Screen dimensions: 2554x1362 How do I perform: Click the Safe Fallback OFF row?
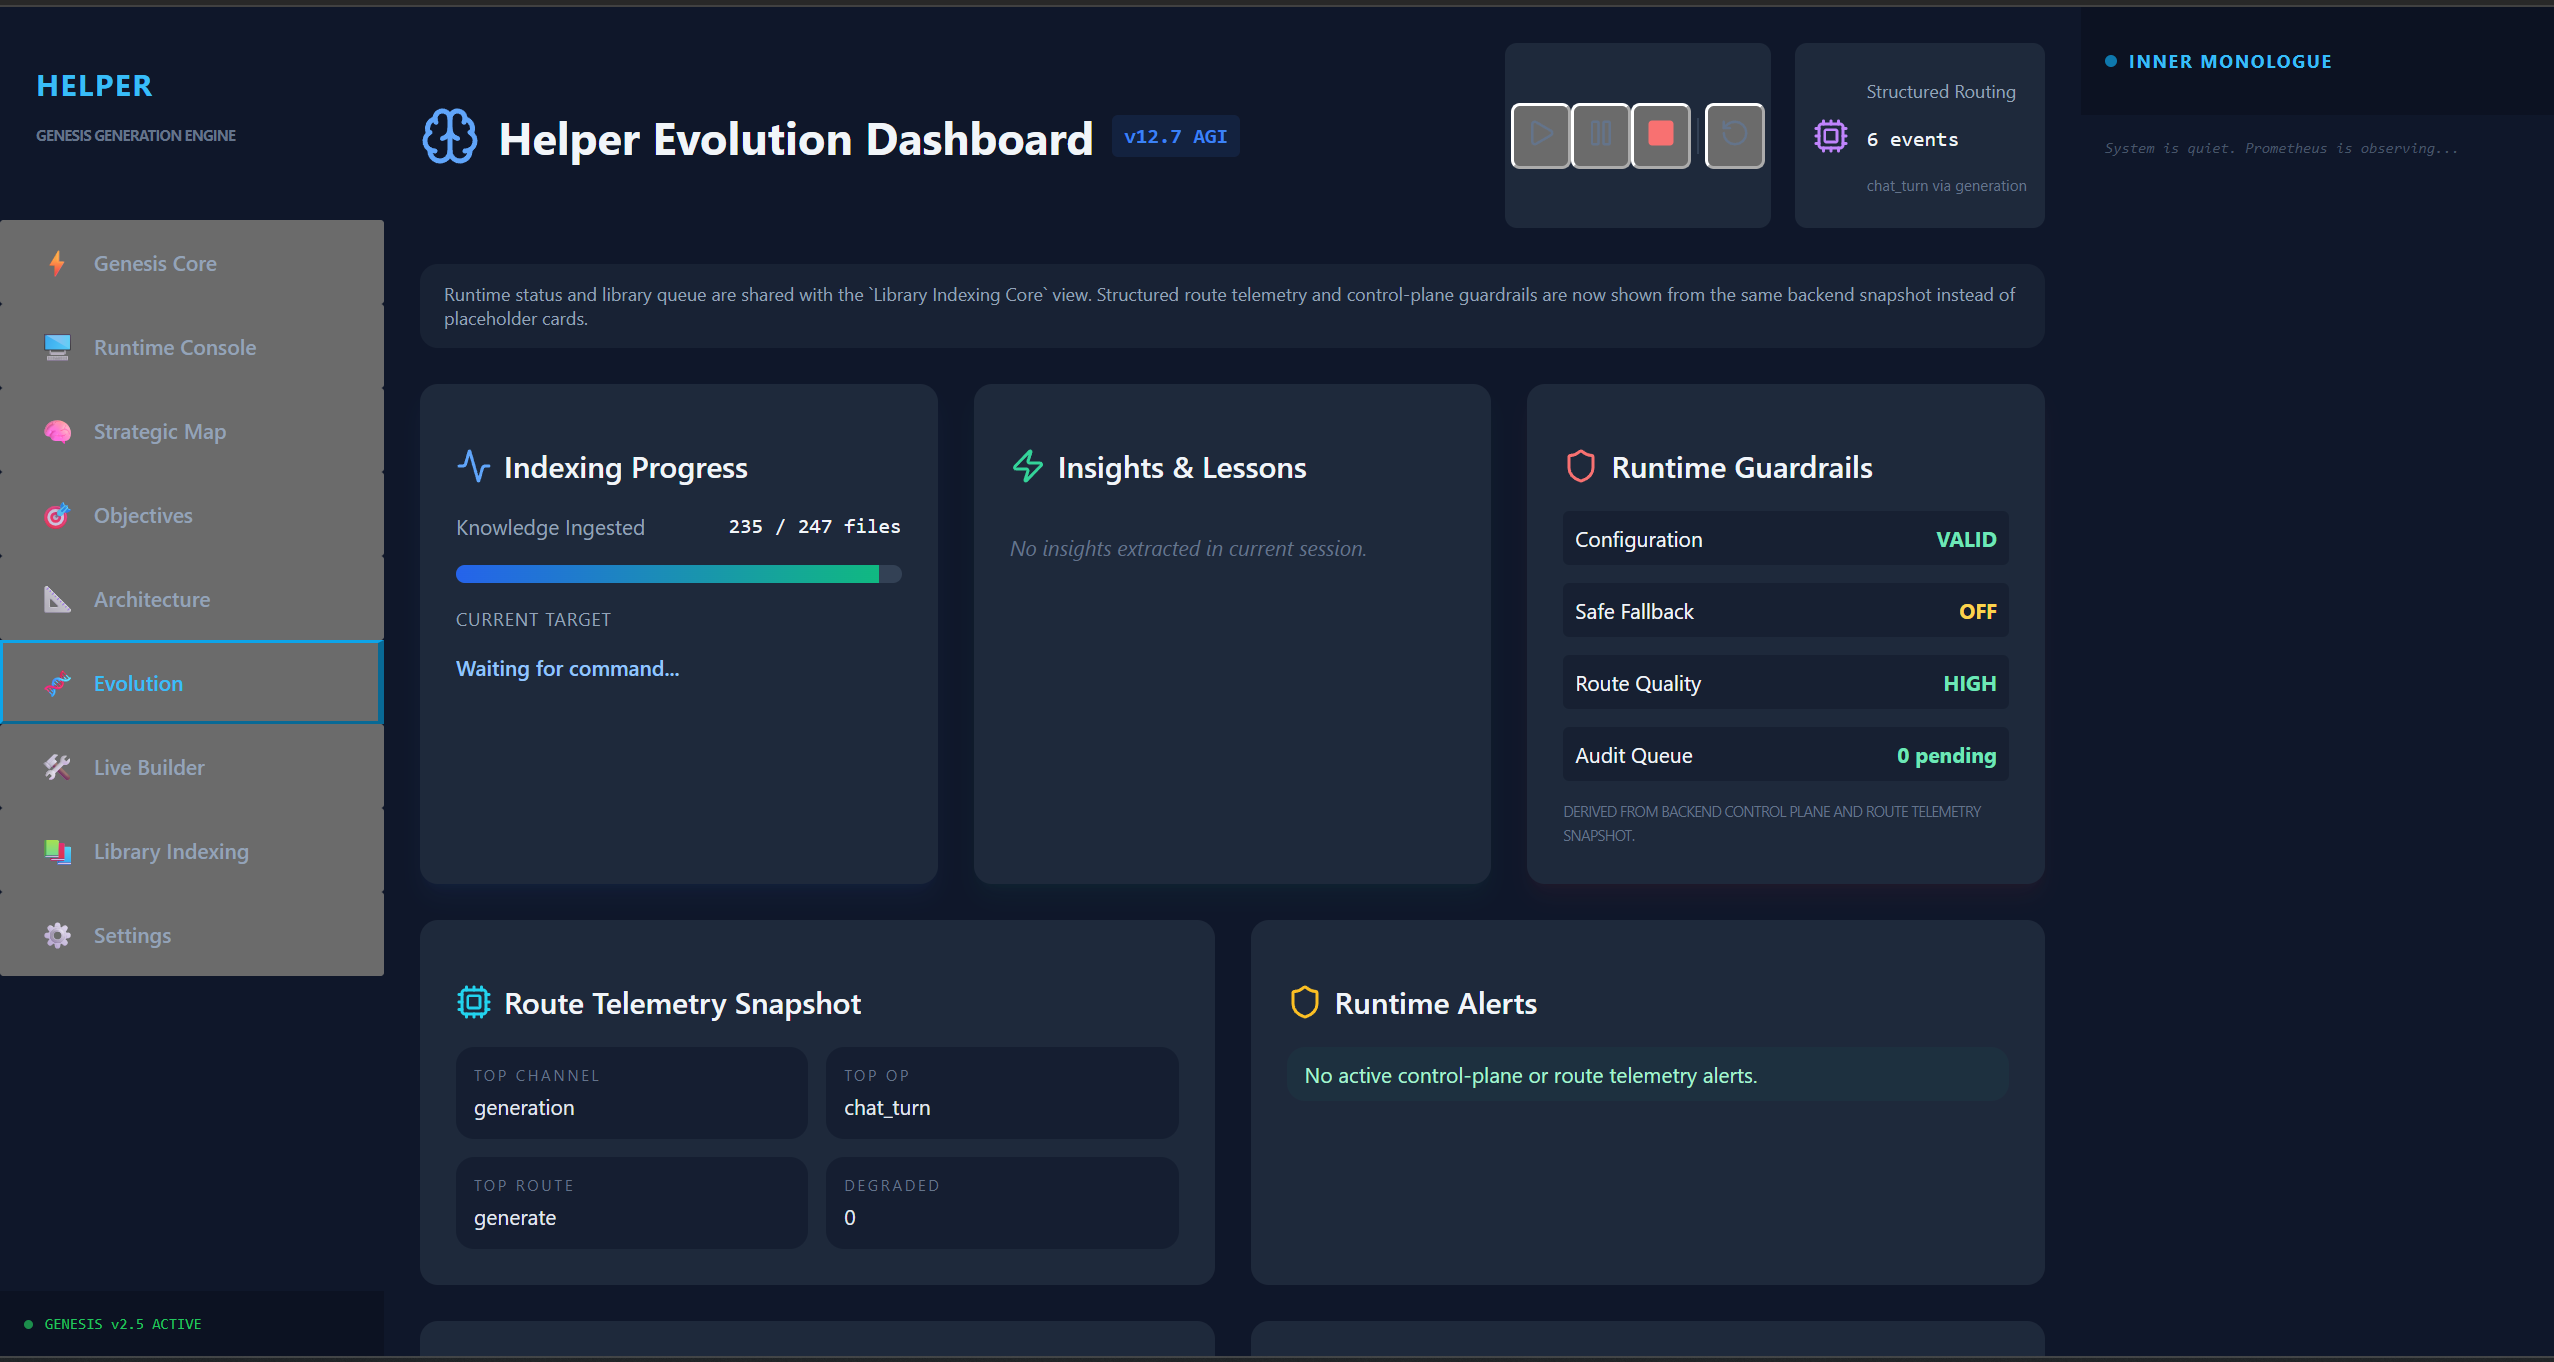[1785, 611]
